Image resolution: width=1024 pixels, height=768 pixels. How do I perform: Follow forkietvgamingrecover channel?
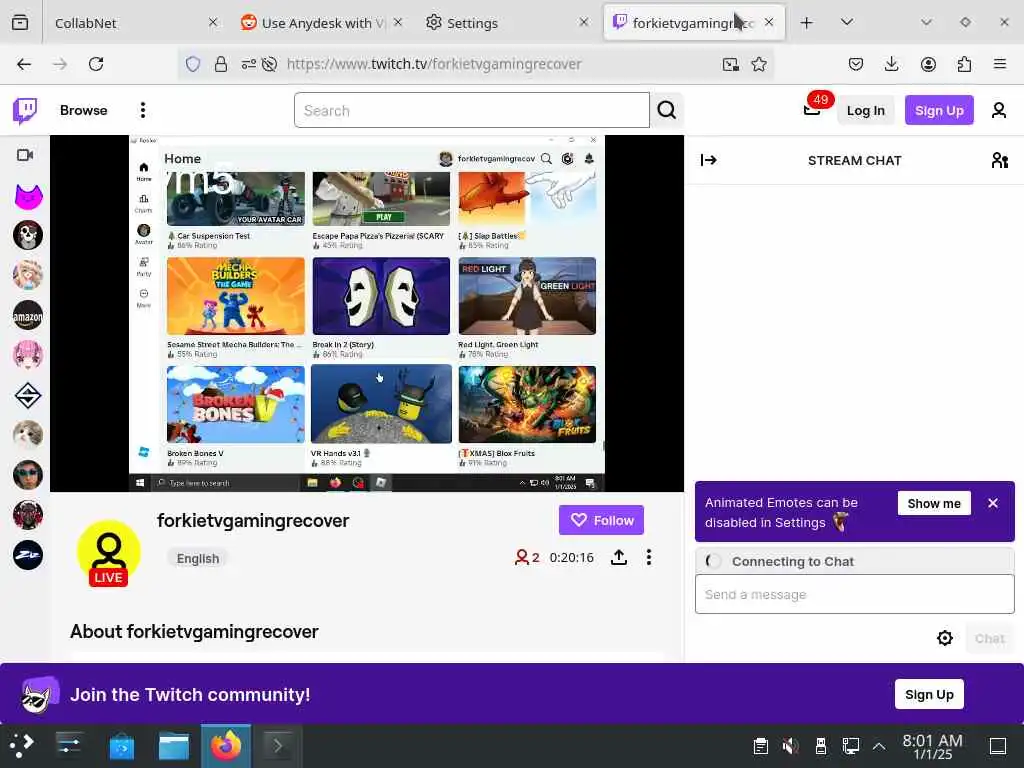tap(601, 520)
